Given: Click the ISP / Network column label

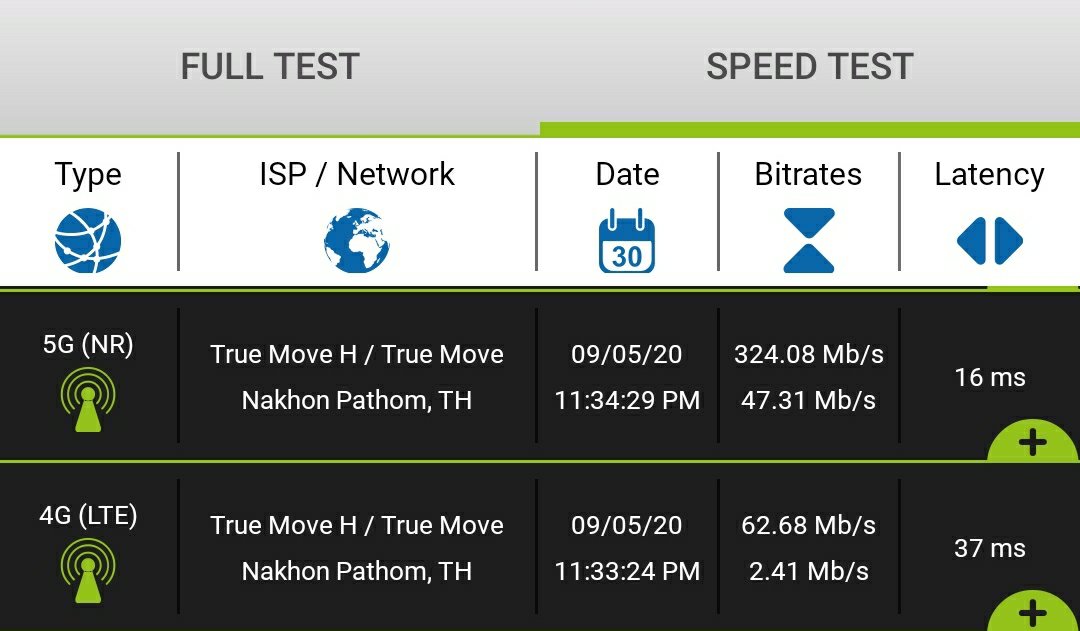Looking at the screenshot, I should (x=357, y=175).
